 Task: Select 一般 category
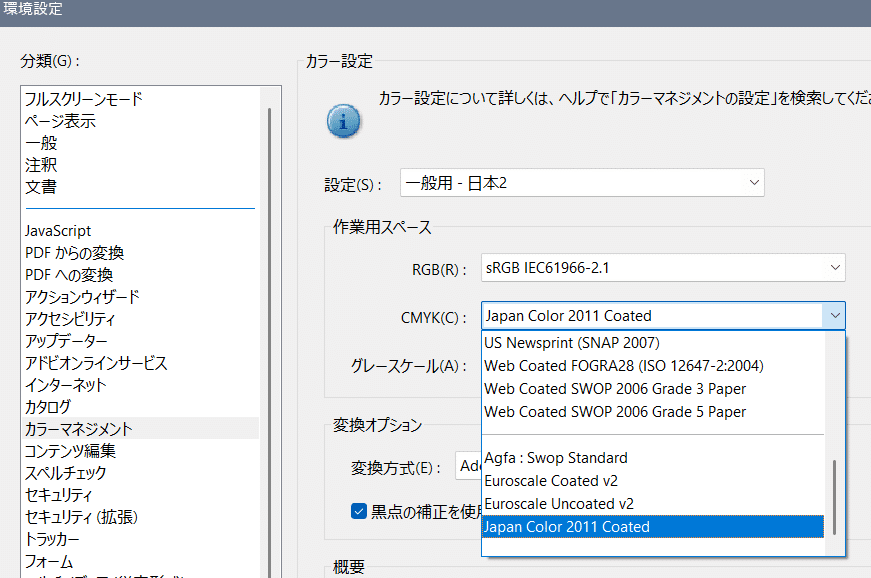tap(141, 143)
